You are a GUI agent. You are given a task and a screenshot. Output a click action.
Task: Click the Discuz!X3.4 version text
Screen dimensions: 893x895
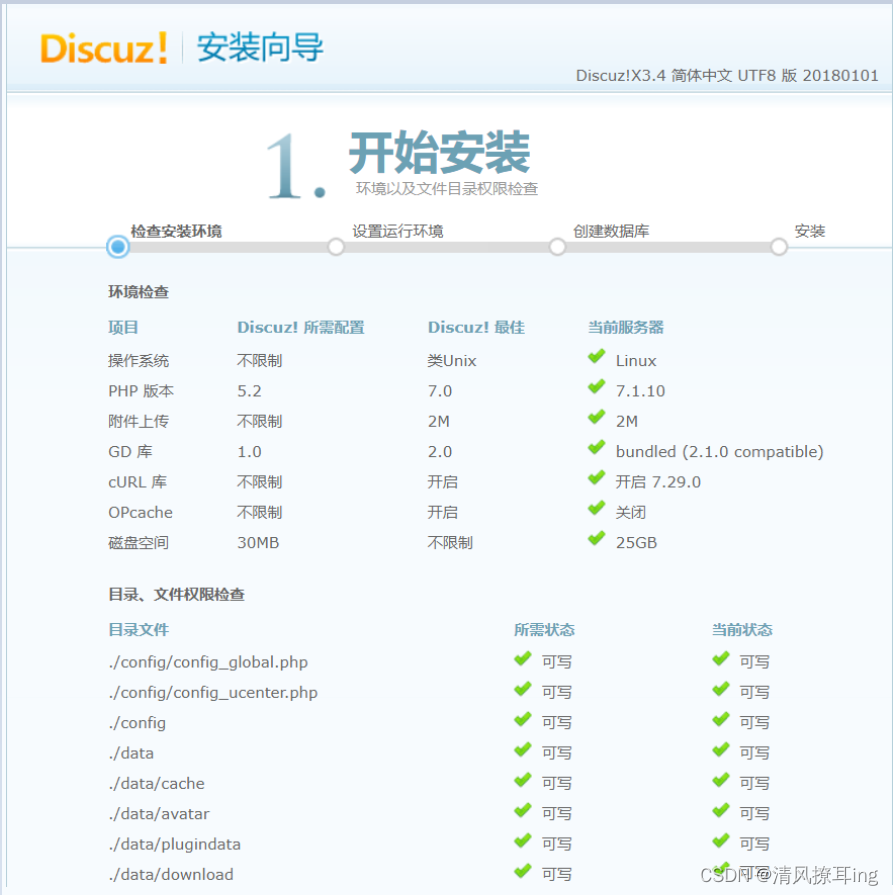727,75
